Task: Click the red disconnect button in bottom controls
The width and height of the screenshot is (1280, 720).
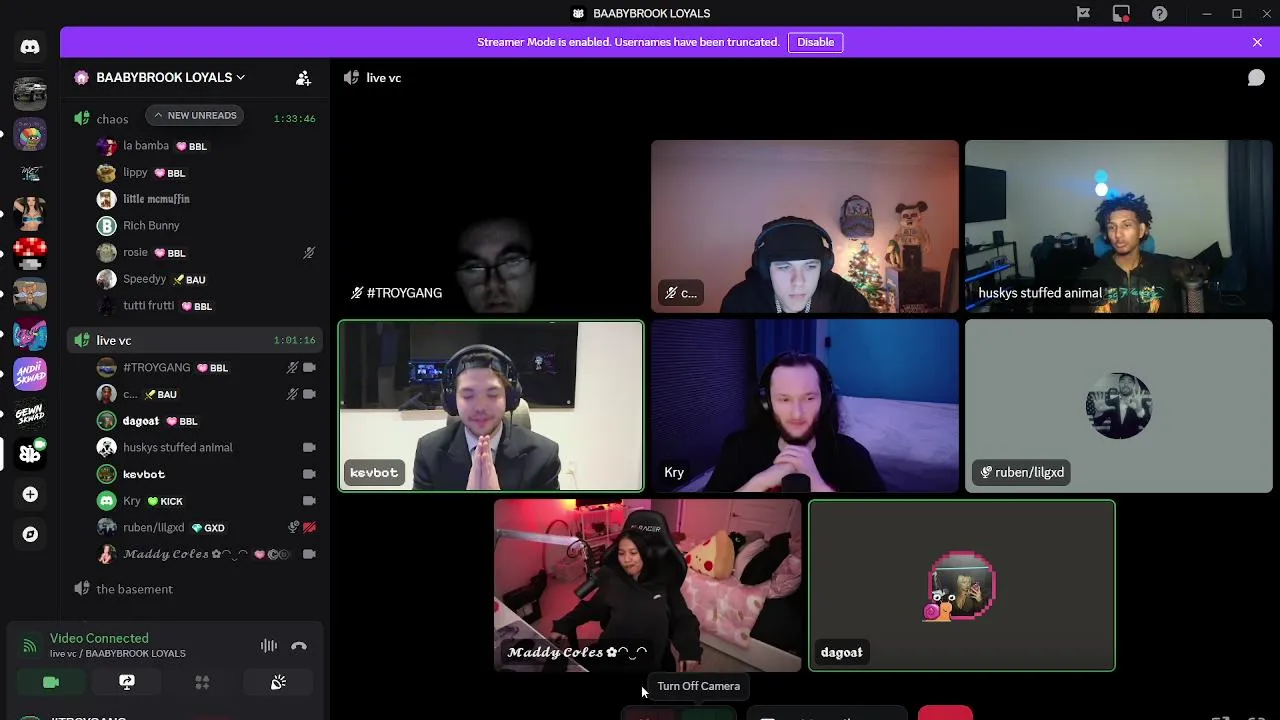Action: (x=945, y=713)
